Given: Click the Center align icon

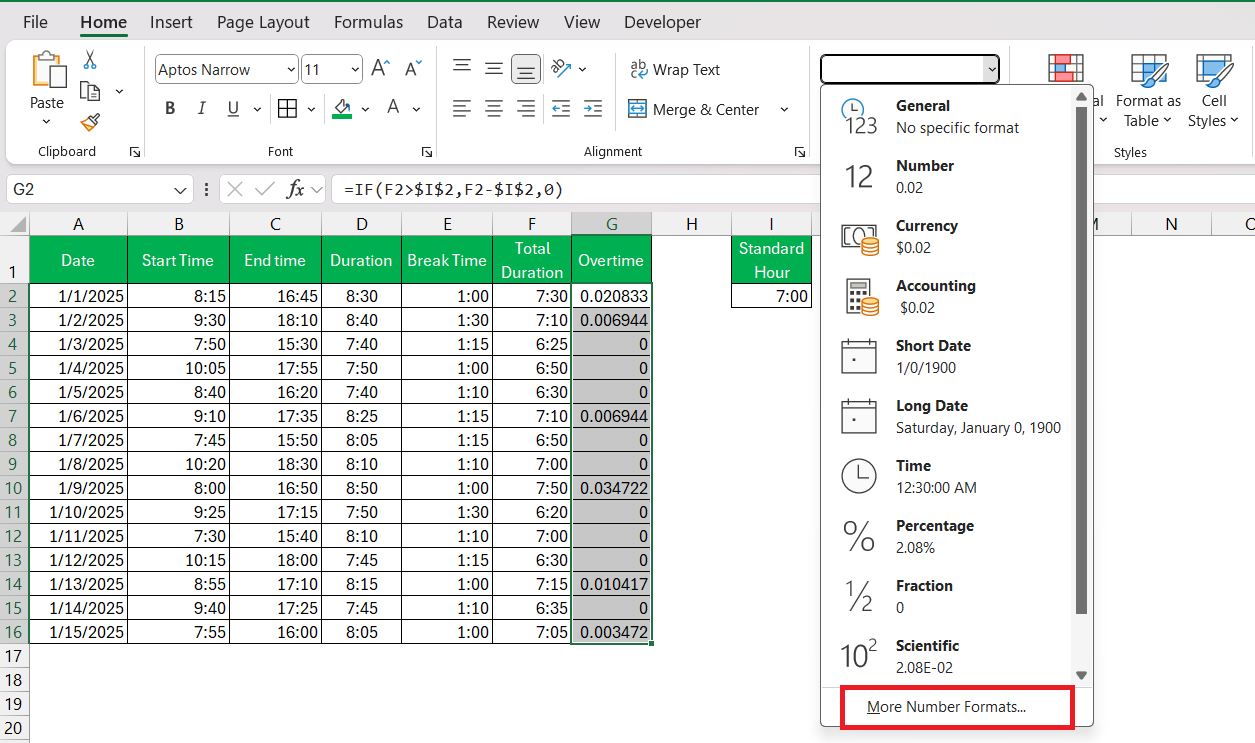Looking at the screenshot, I should (x=493, y=109).
